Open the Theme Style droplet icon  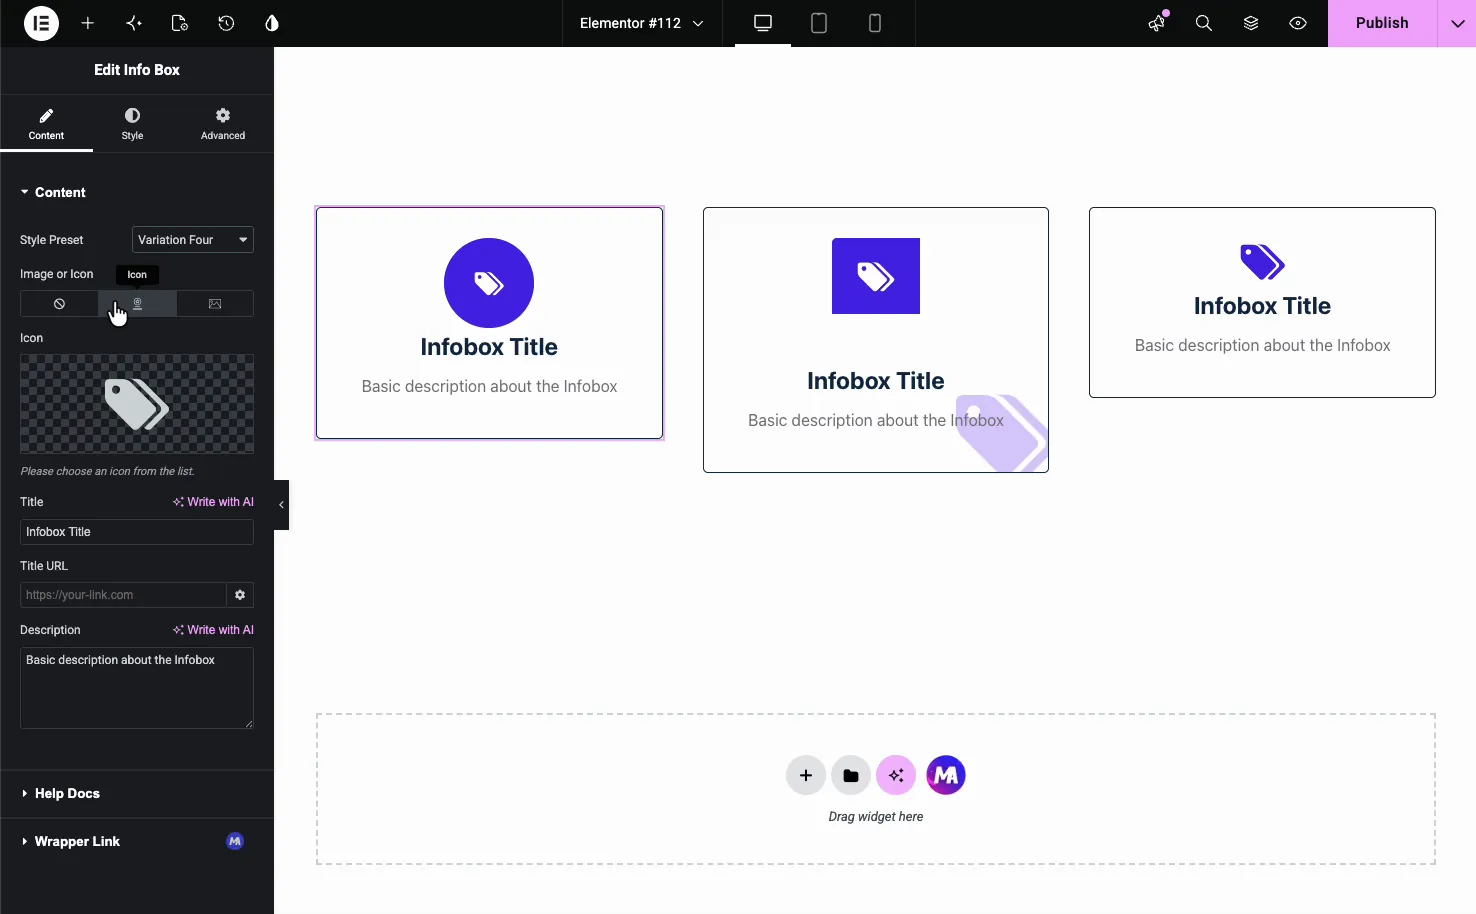coord(272,23)
